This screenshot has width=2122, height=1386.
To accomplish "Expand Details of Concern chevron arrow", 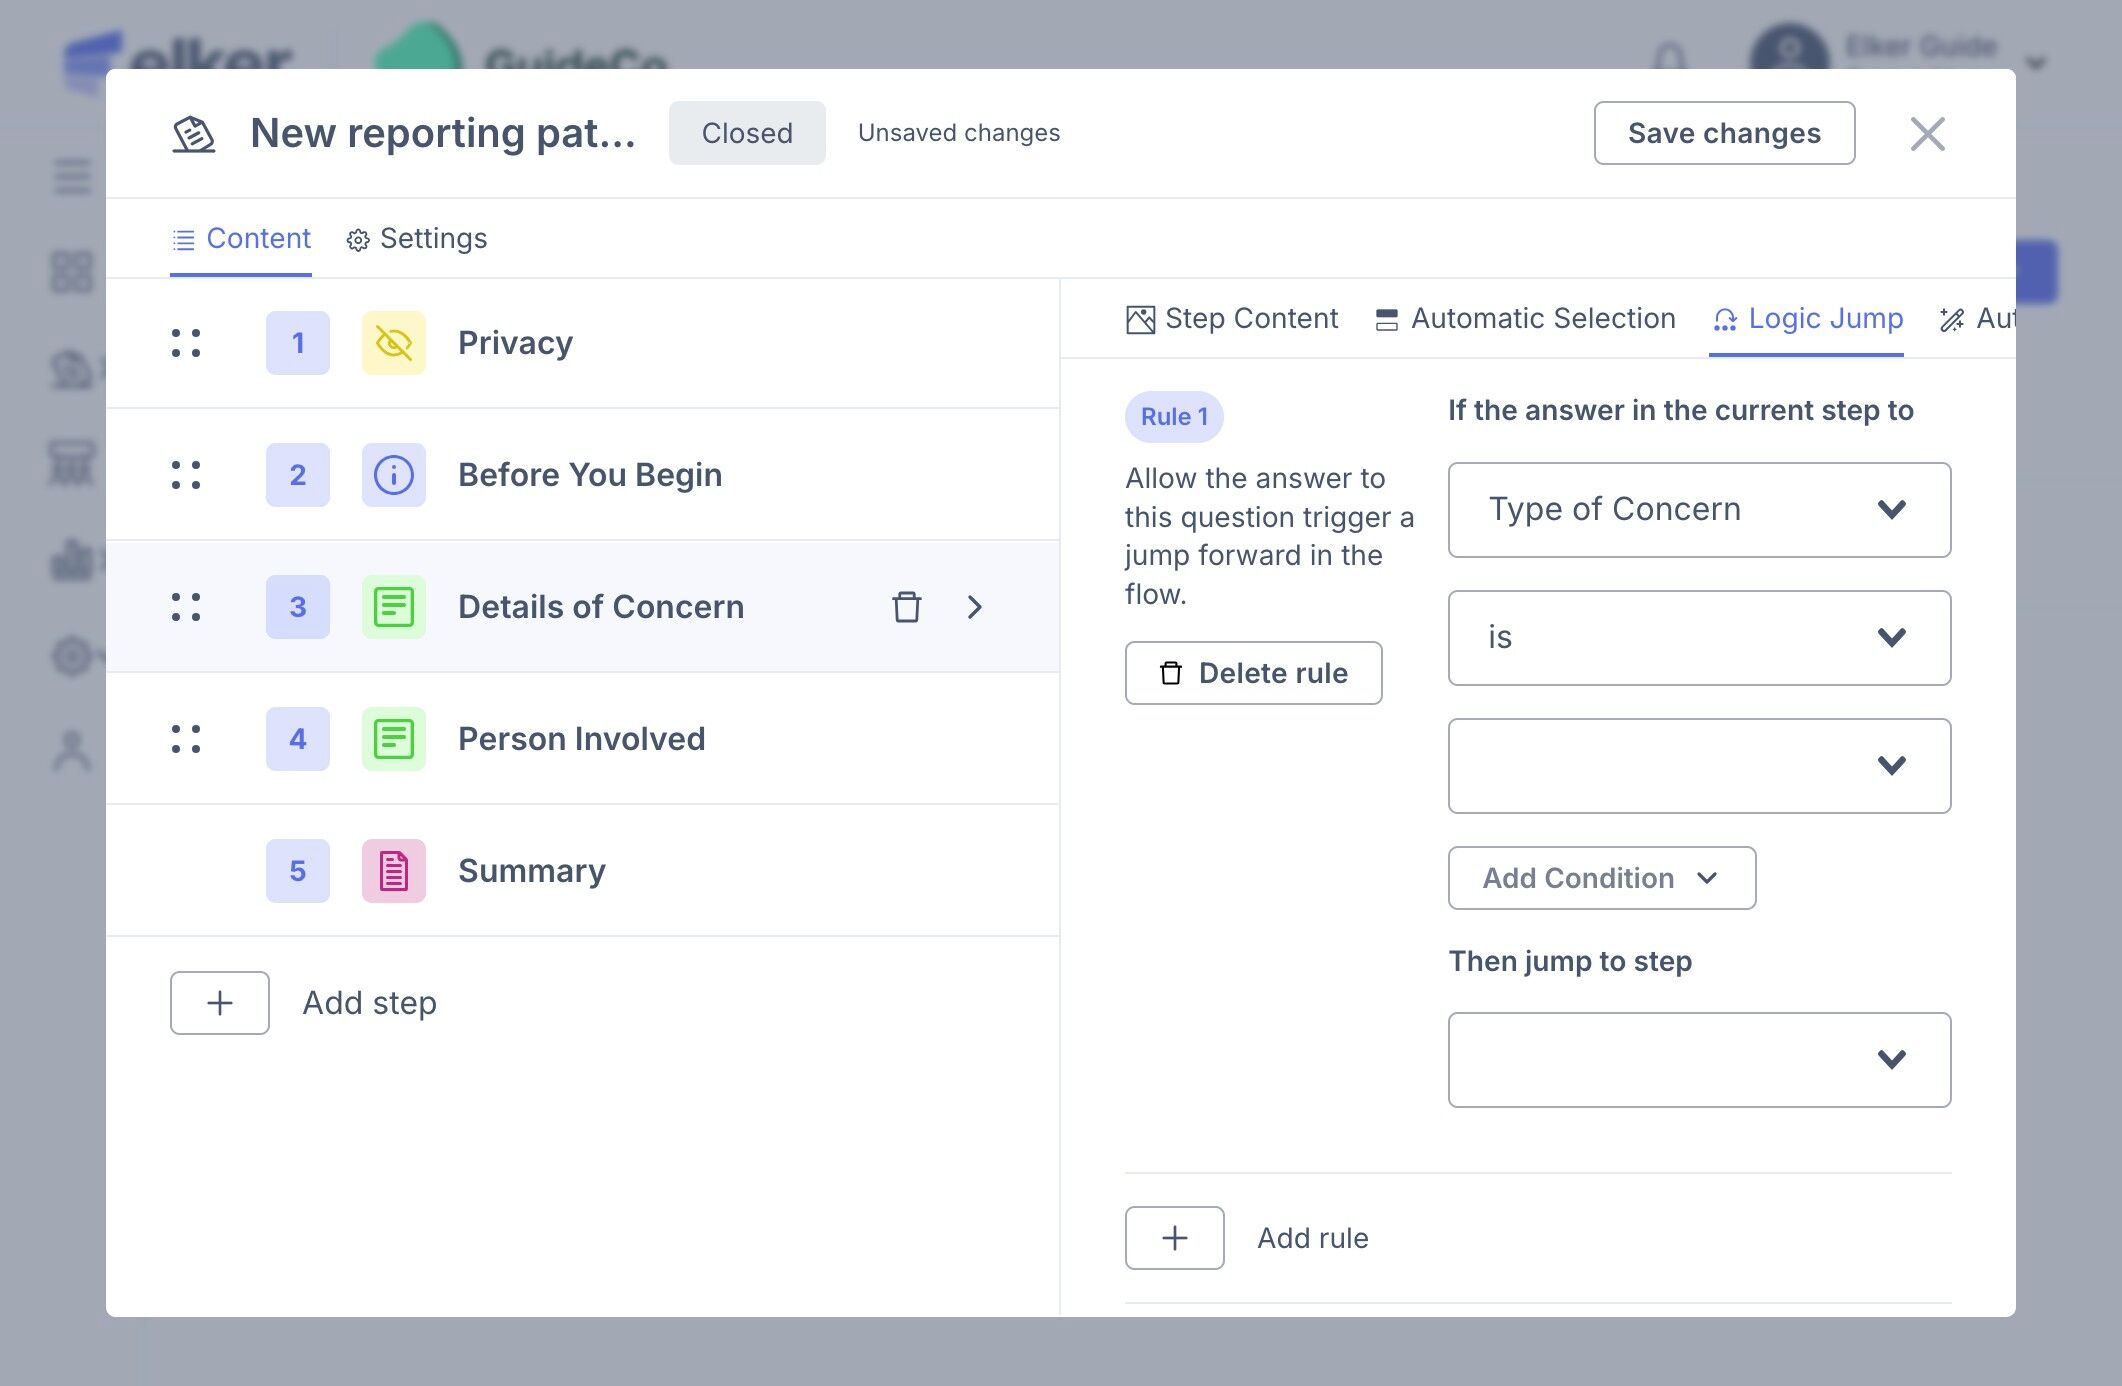I will pos(975,607).
